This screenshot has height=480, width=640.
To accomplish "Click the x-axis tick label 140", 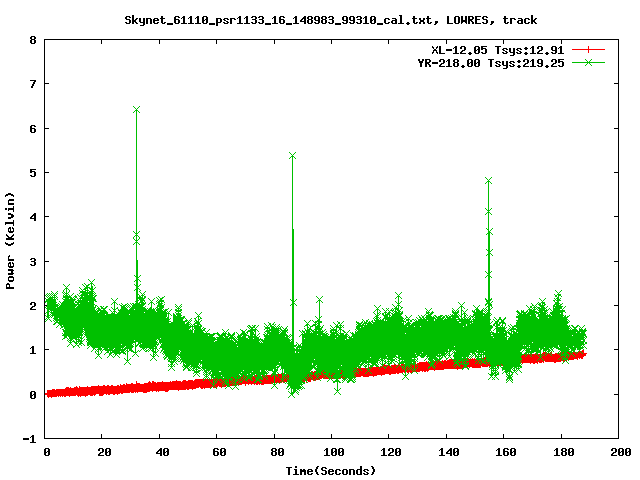I will (446, 452).
